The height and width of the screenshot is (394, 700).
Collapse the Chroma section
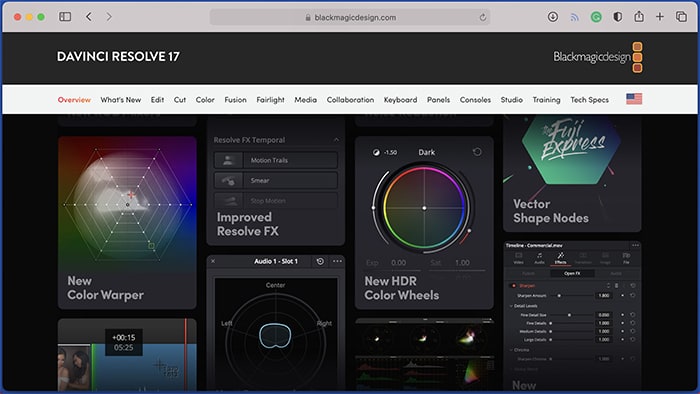click(512, 350)
